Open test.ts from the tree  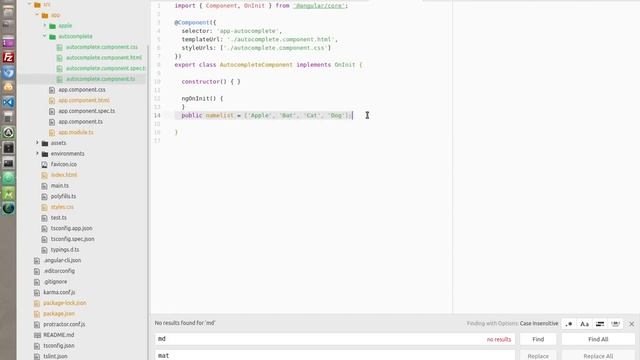[x=58, y=218]
